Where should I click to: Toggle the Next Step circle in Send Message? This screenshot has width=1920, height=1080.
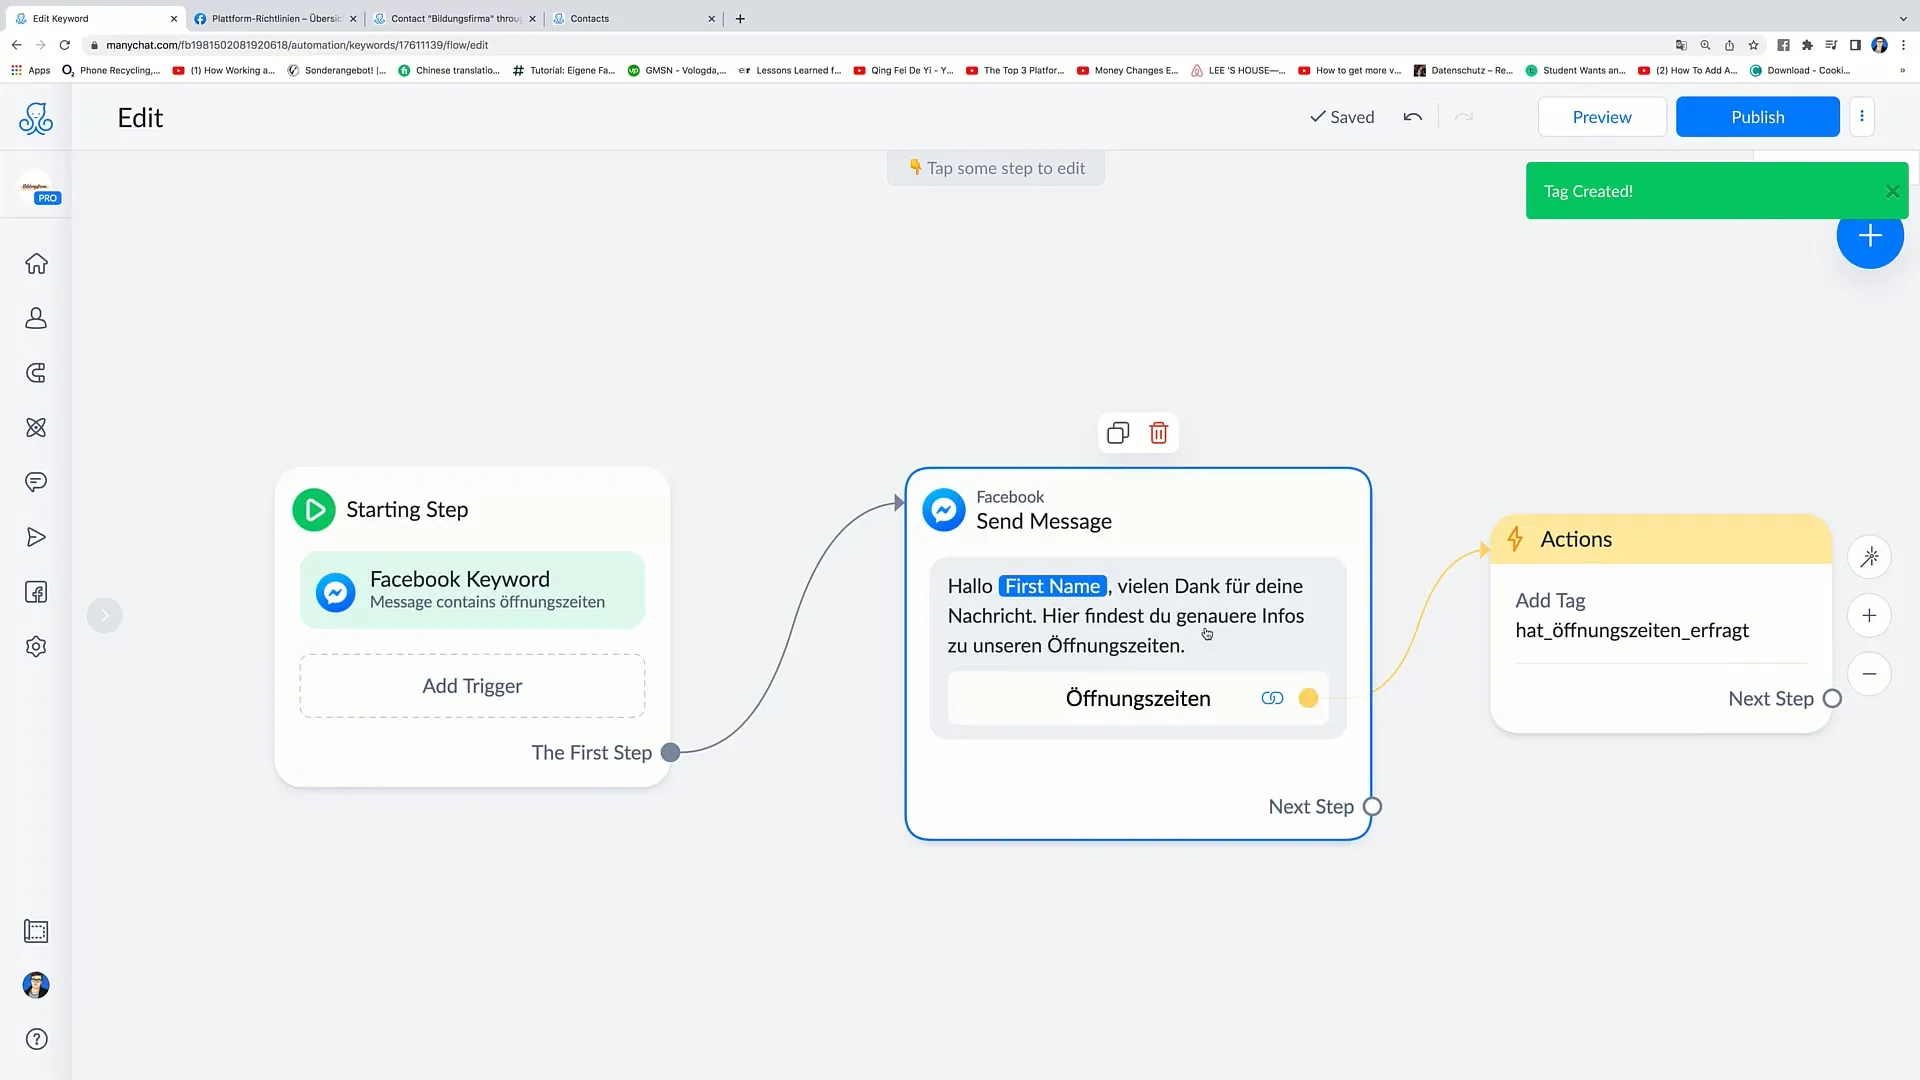pyautogui.click(x=1373, y=806)
